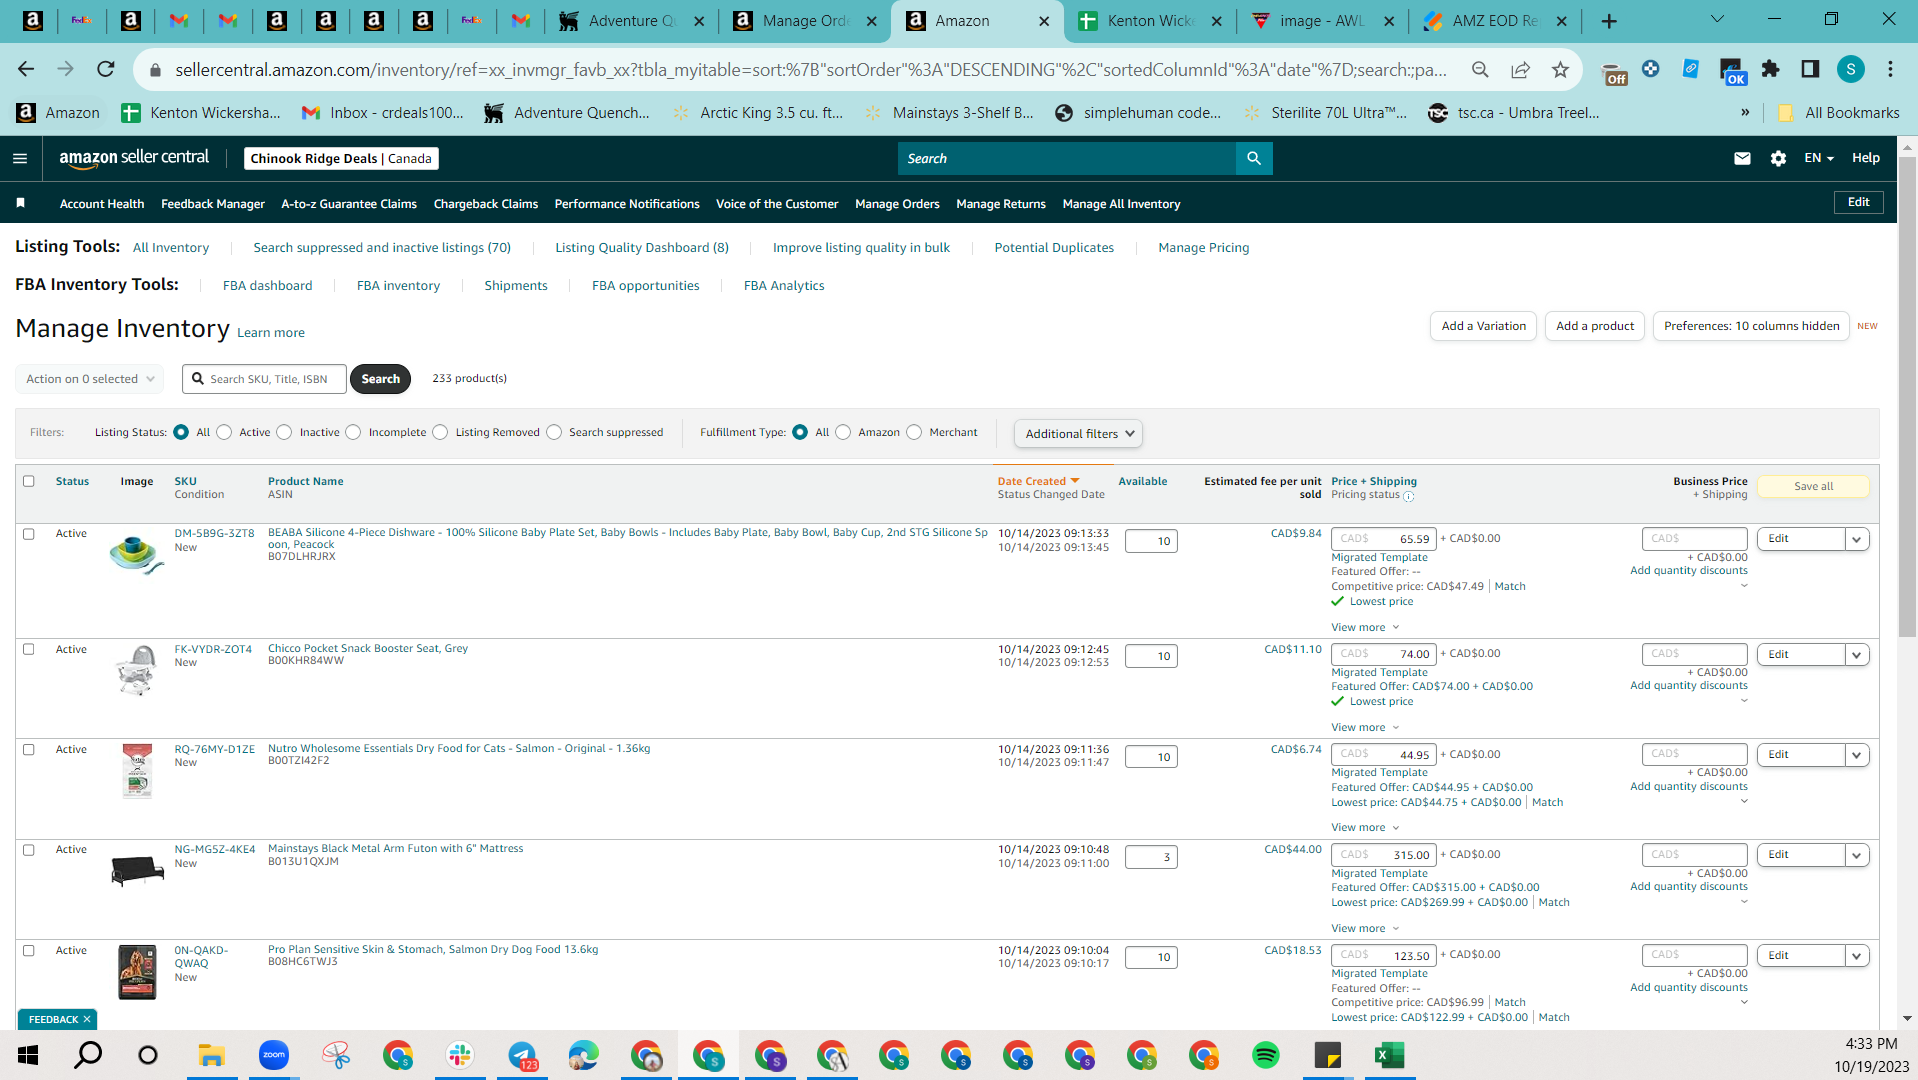Click the Chrome profile avatar S
The image size is (1918, 1080).
(1851, 69)
